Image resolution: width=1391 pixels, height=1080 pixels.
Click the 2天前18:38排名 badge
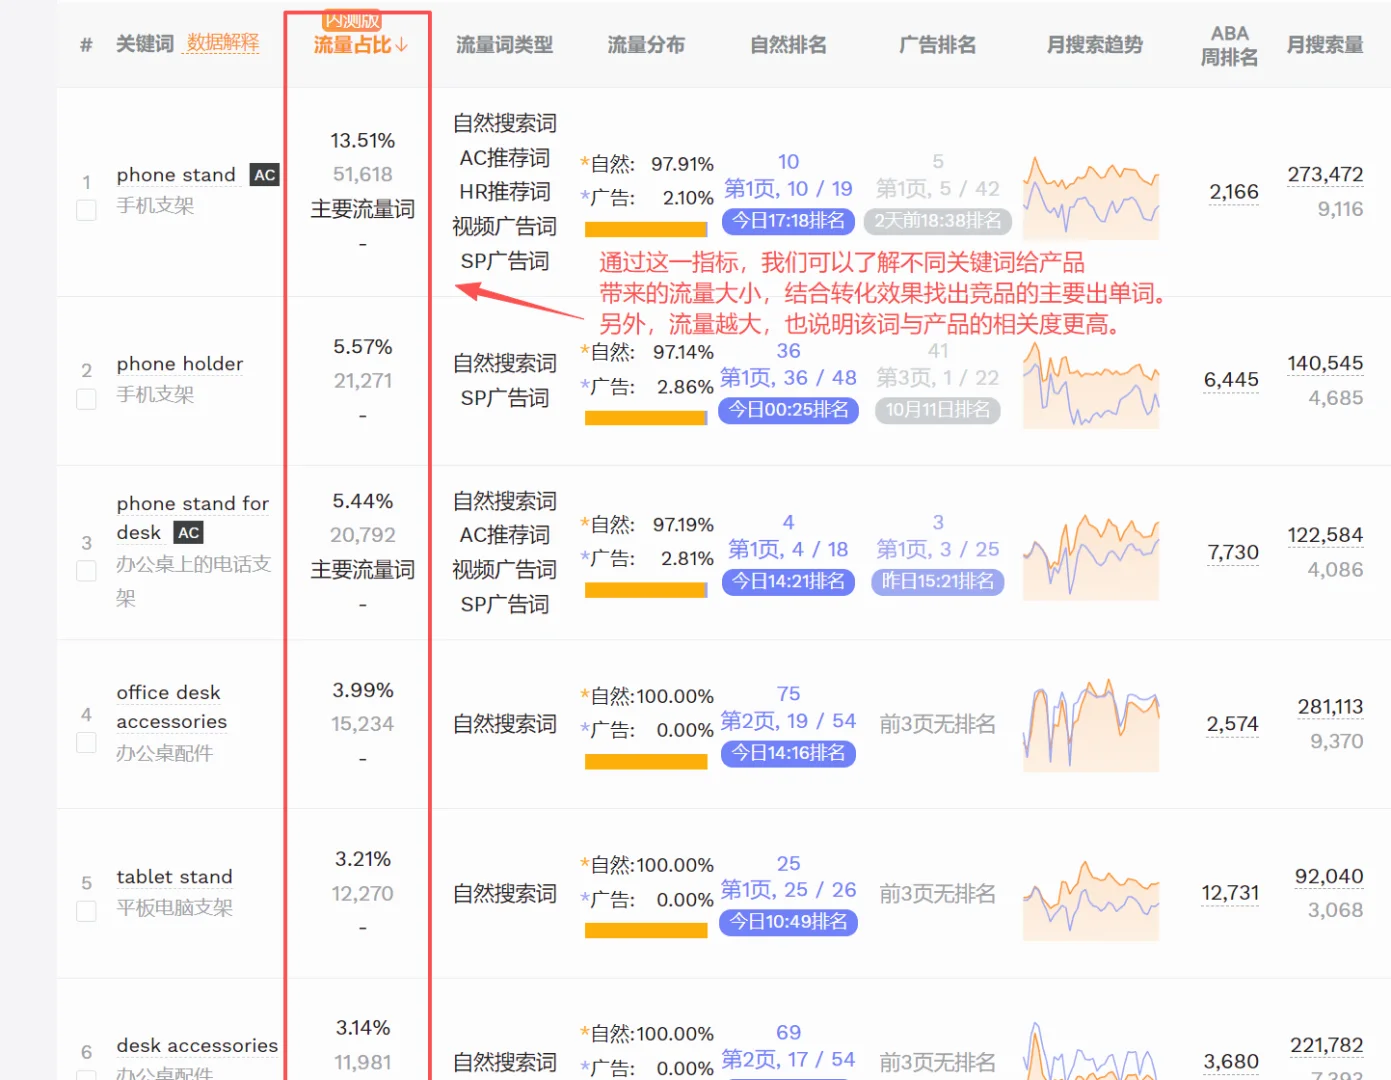pyautogui.click(x=938, y=221)
